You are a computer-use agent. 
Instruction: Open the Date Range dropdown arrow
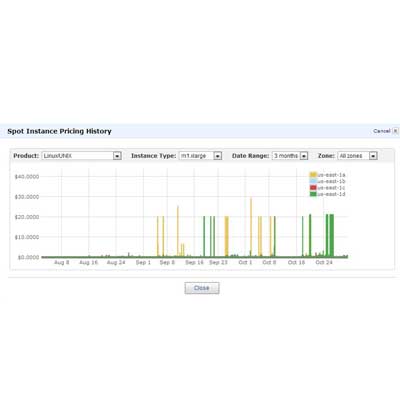(x=304, y=156)
